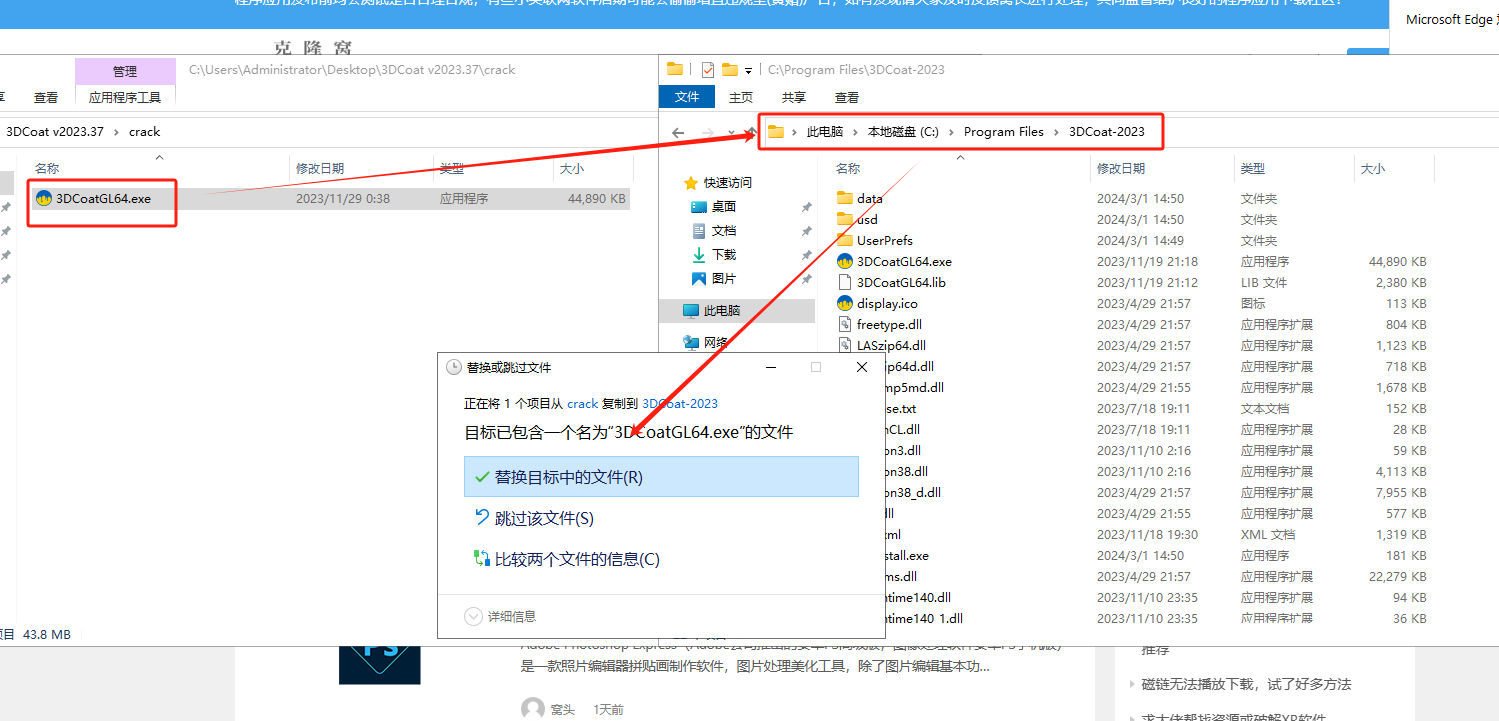Sort by Size (大小) column in the crack window

(572, 169)
